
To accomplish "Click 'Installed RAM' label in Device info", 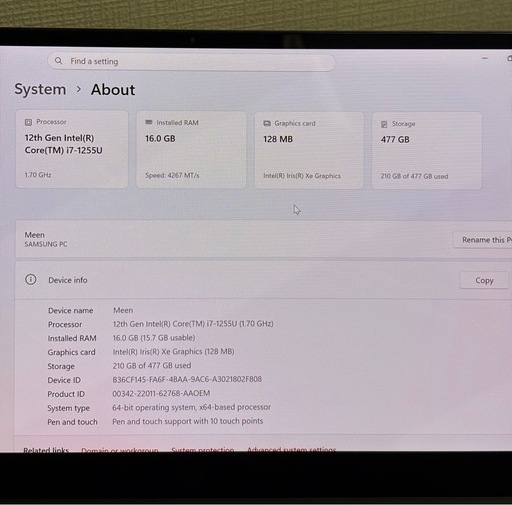I will coord(72,338).
